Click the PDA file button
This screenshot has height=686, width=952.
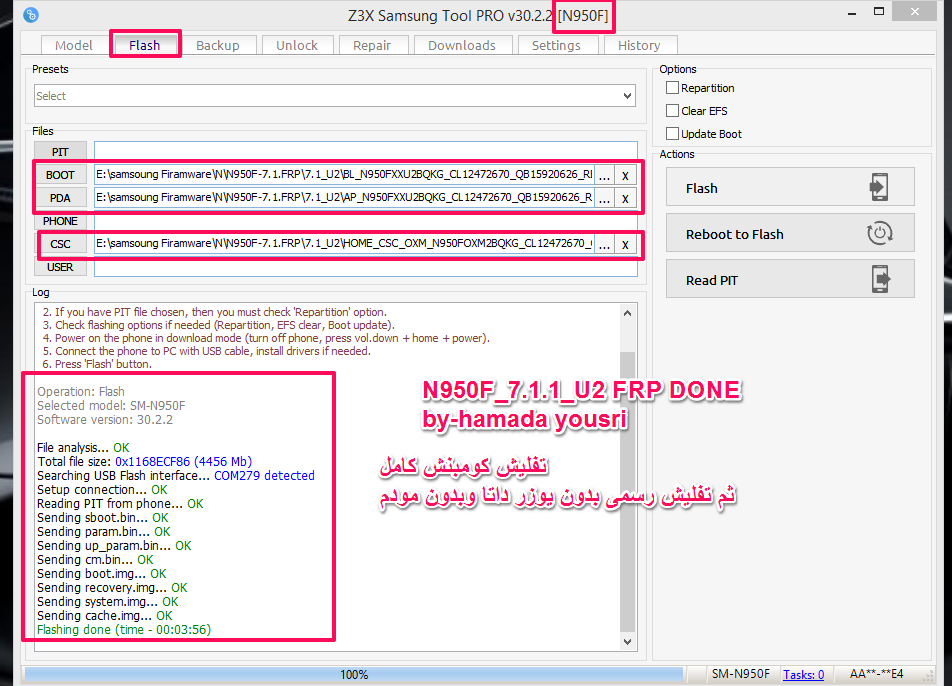pos(60,198)
